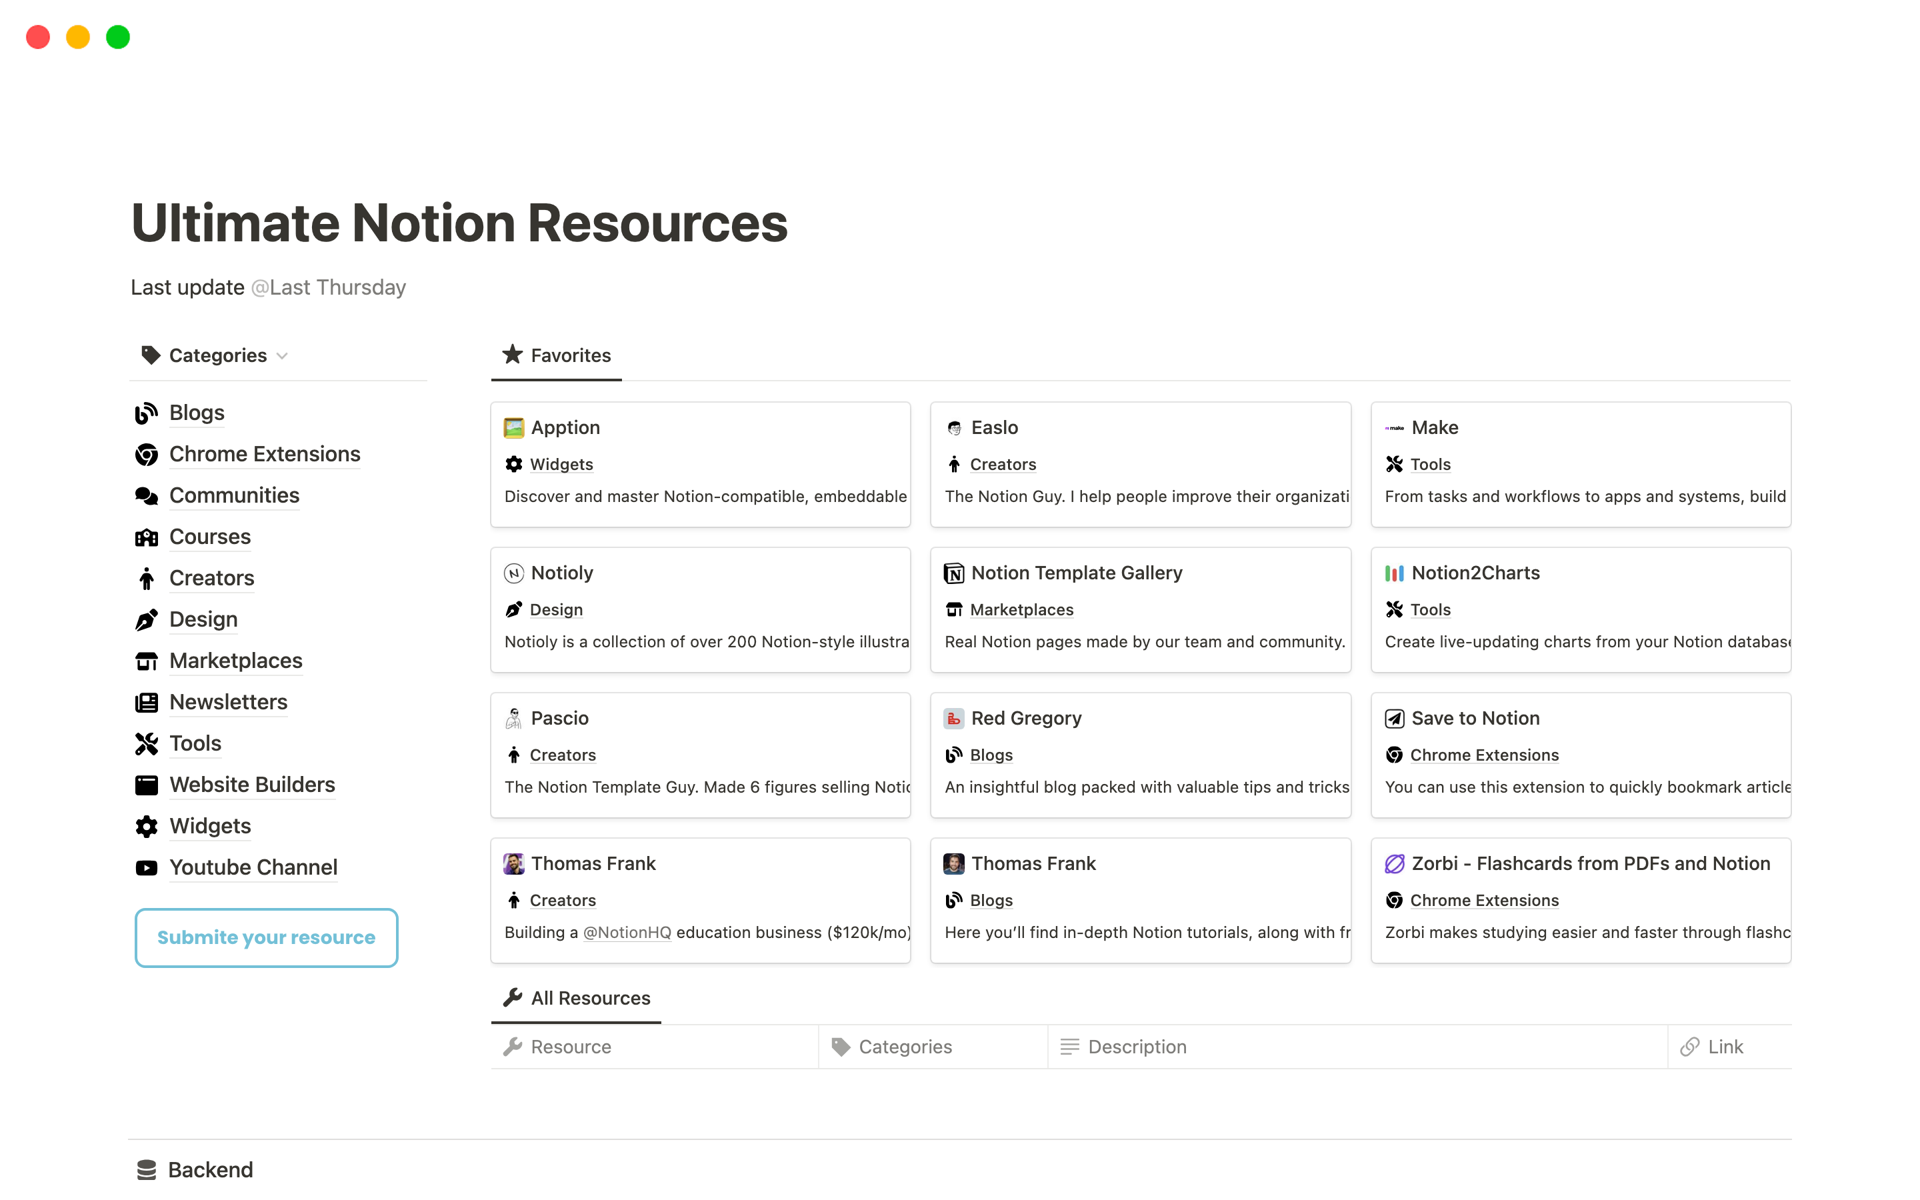Screen dimensions: 1920x1200
Task: Click the Tools sidebar icon
Action: click(147, 742)
